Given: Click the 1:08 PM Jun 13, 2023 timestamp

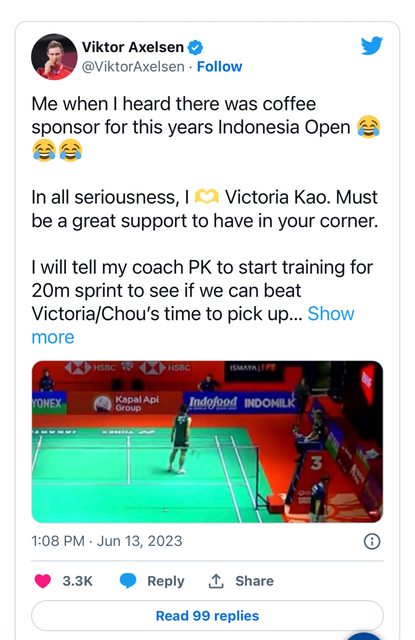Looking at the screenshot, I should coord(107,541).
